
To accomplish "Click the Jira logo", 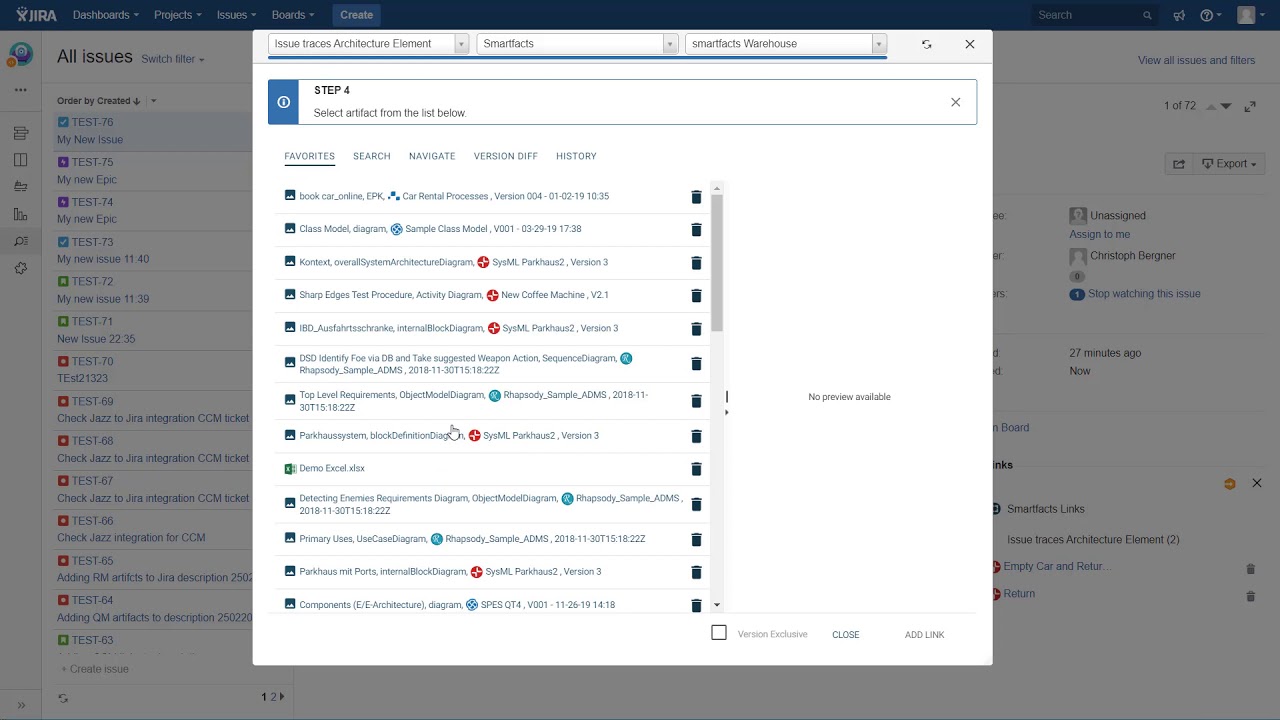I will pyautogui.click(x=35, y=15).
